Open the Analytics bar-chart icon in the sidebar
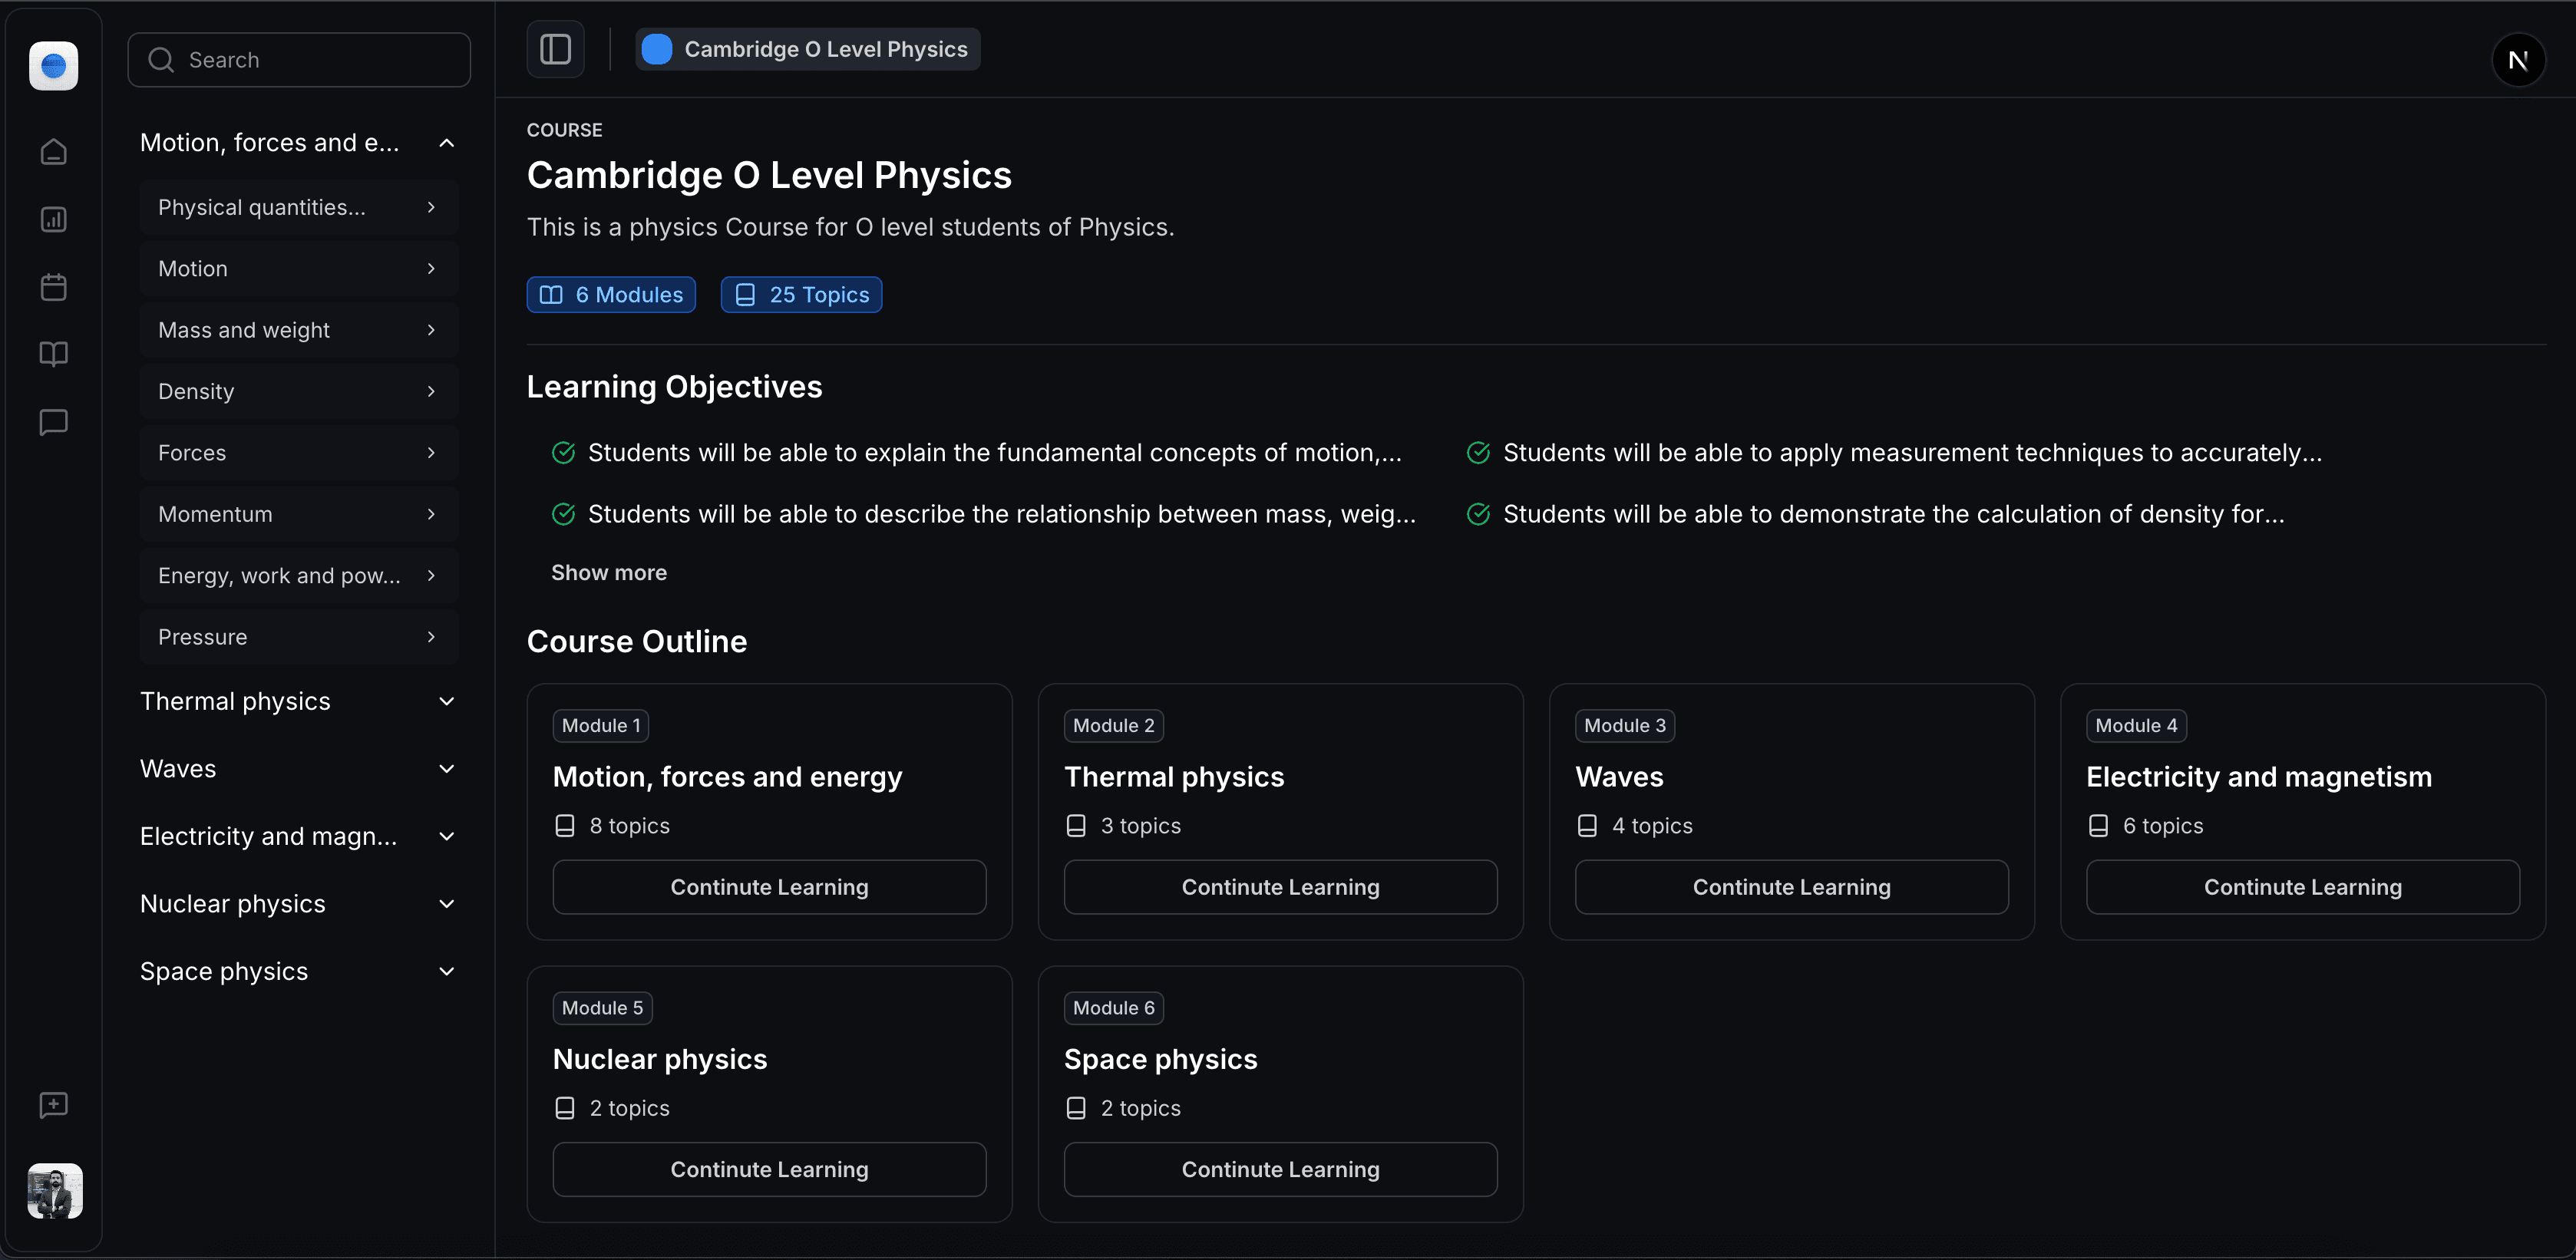 [53, 219]
